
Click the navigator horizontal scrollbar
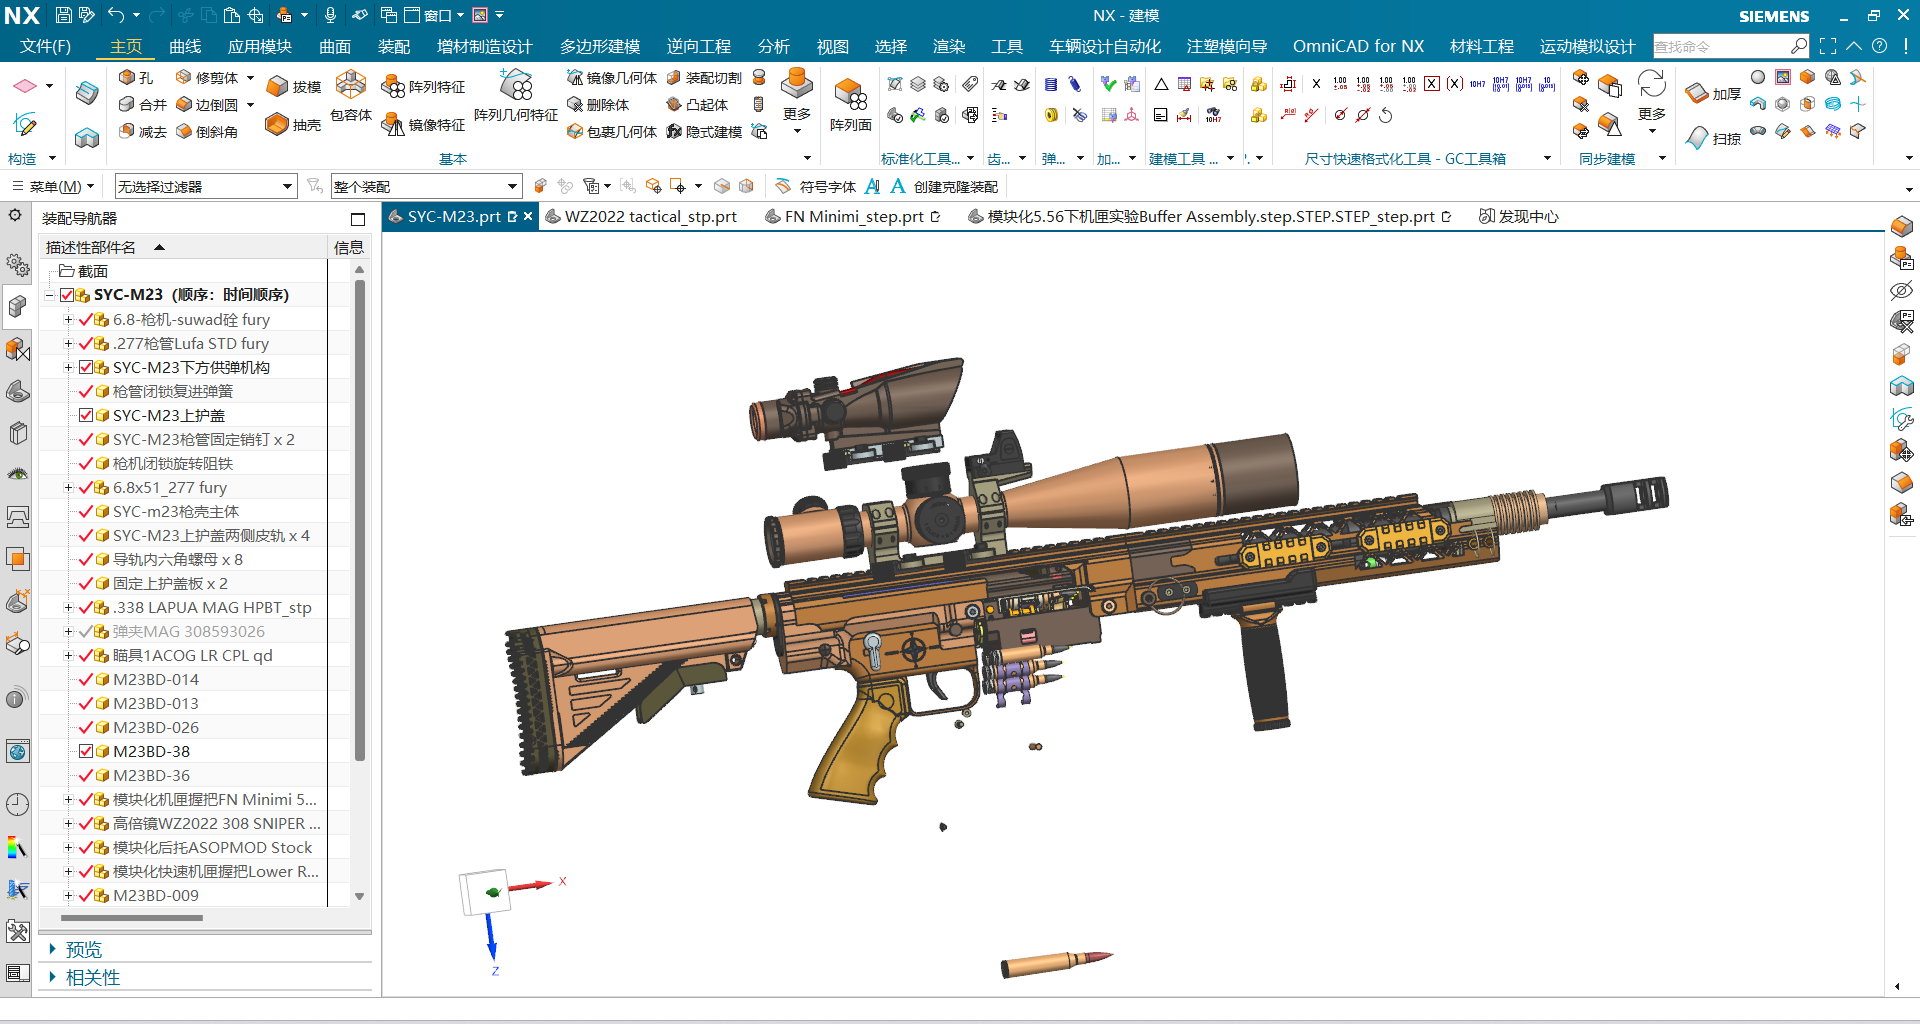pos(131,917)
